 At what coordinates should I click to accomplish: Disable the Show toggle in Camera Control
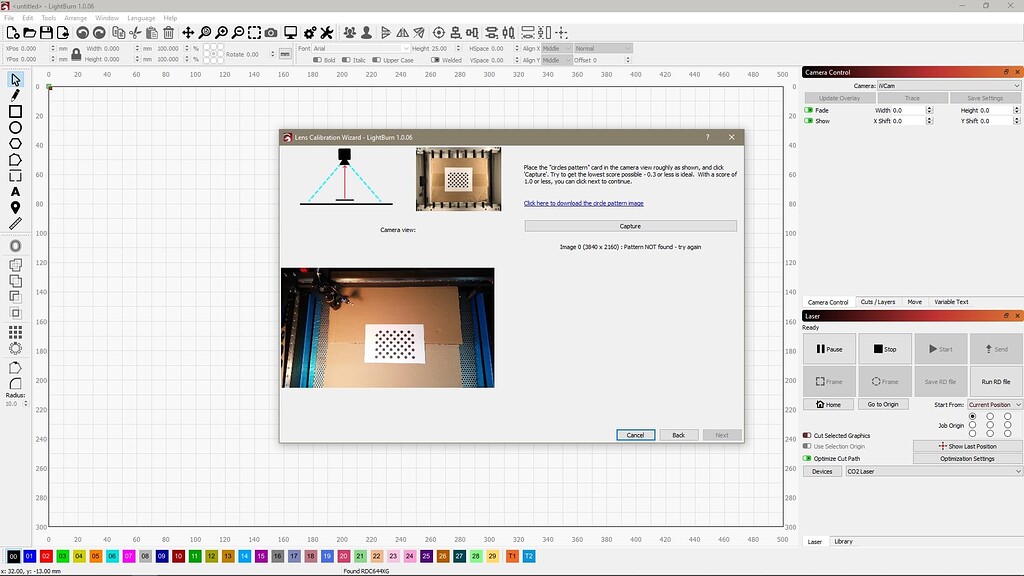point(808,123)
